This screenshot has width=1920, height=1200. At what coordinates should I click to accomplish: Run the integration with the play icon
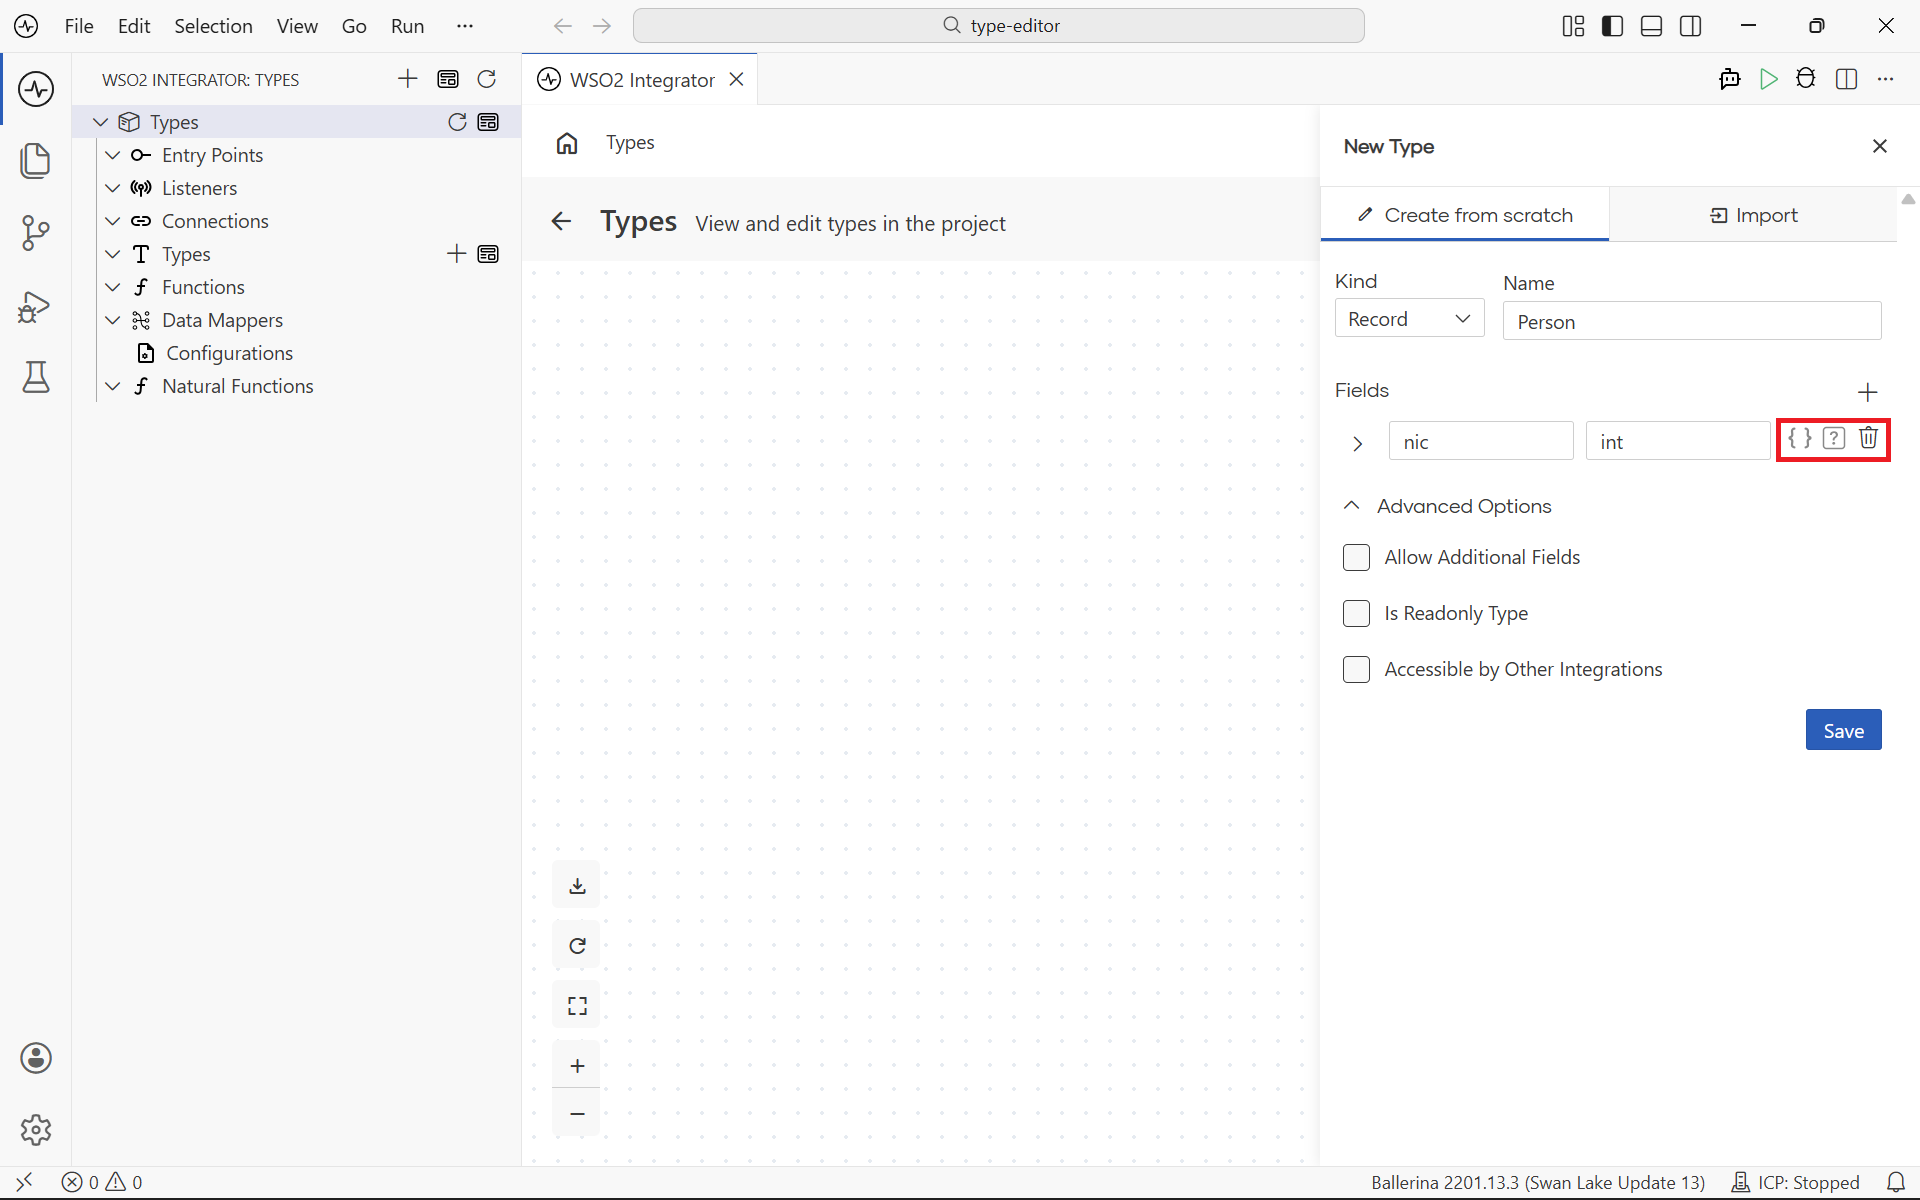[x=1768, y=79]
